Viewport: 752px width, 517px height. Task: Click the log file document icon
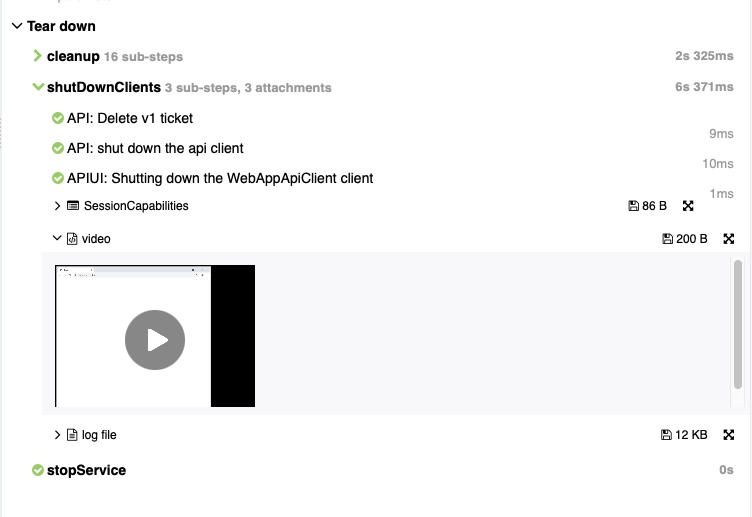(x=72, y=435)
